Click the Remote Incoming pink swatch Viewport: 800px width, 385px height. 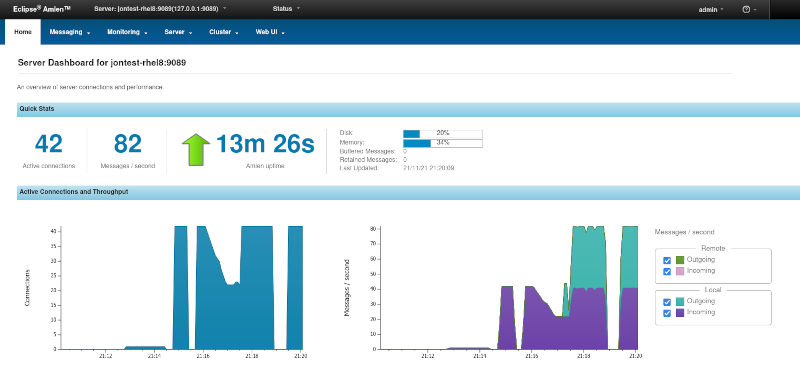click(x=680, y=271)
